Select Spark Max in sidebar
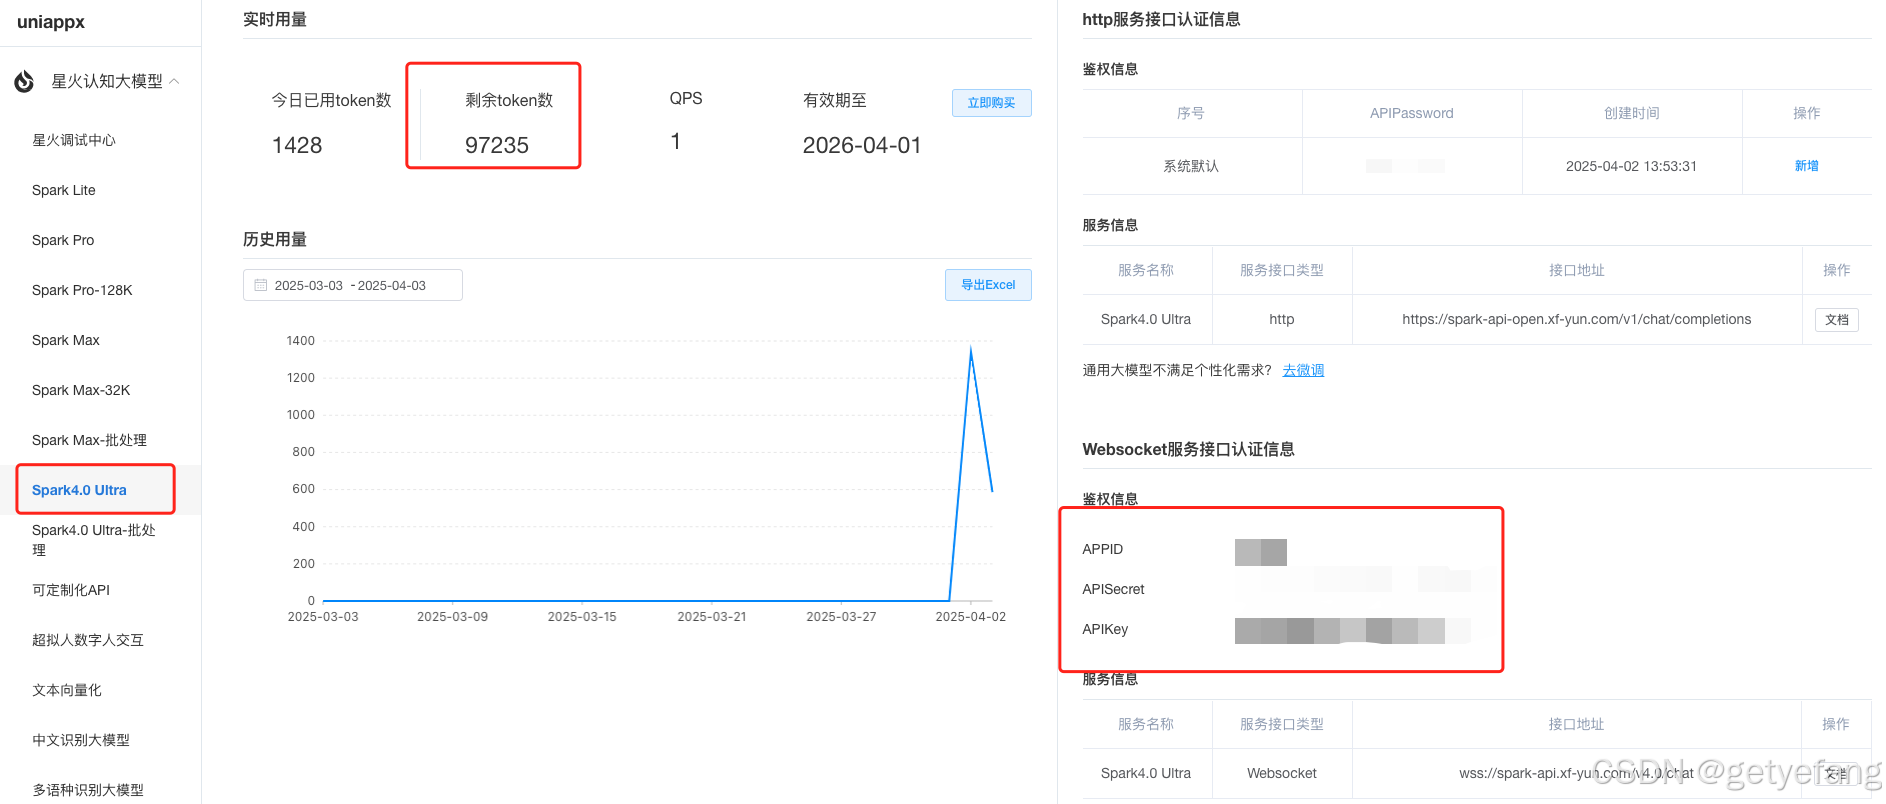 [66, 340]
